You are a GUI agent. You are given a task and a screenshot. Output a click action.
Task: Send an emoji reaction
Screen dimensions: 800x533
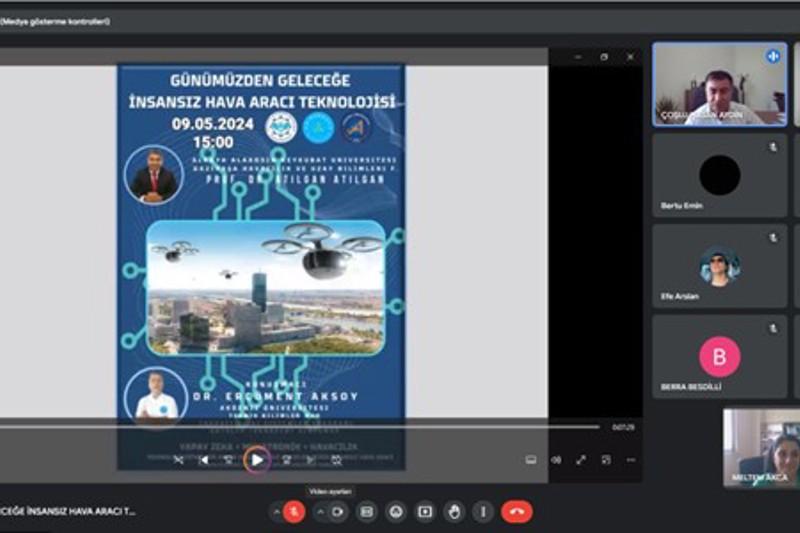(396, 512)
